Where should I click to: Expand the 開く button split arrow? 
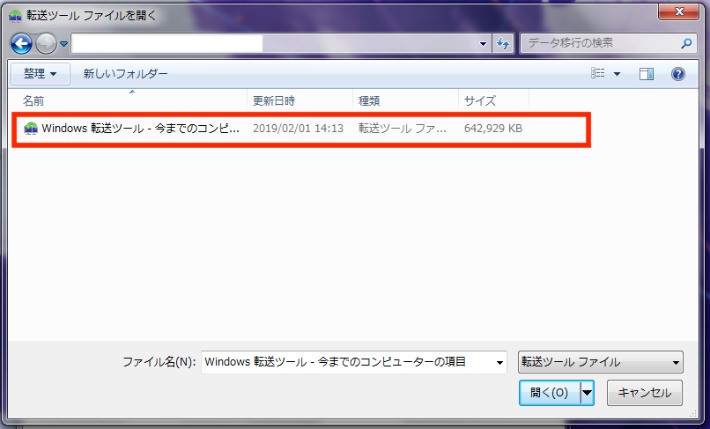pos(587,392)
